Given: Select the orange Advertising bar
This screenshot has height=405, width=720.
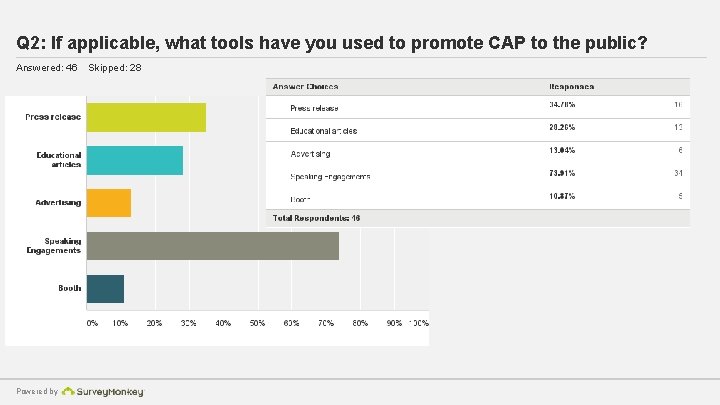Looking at the screenshot, I should [109, 203].
